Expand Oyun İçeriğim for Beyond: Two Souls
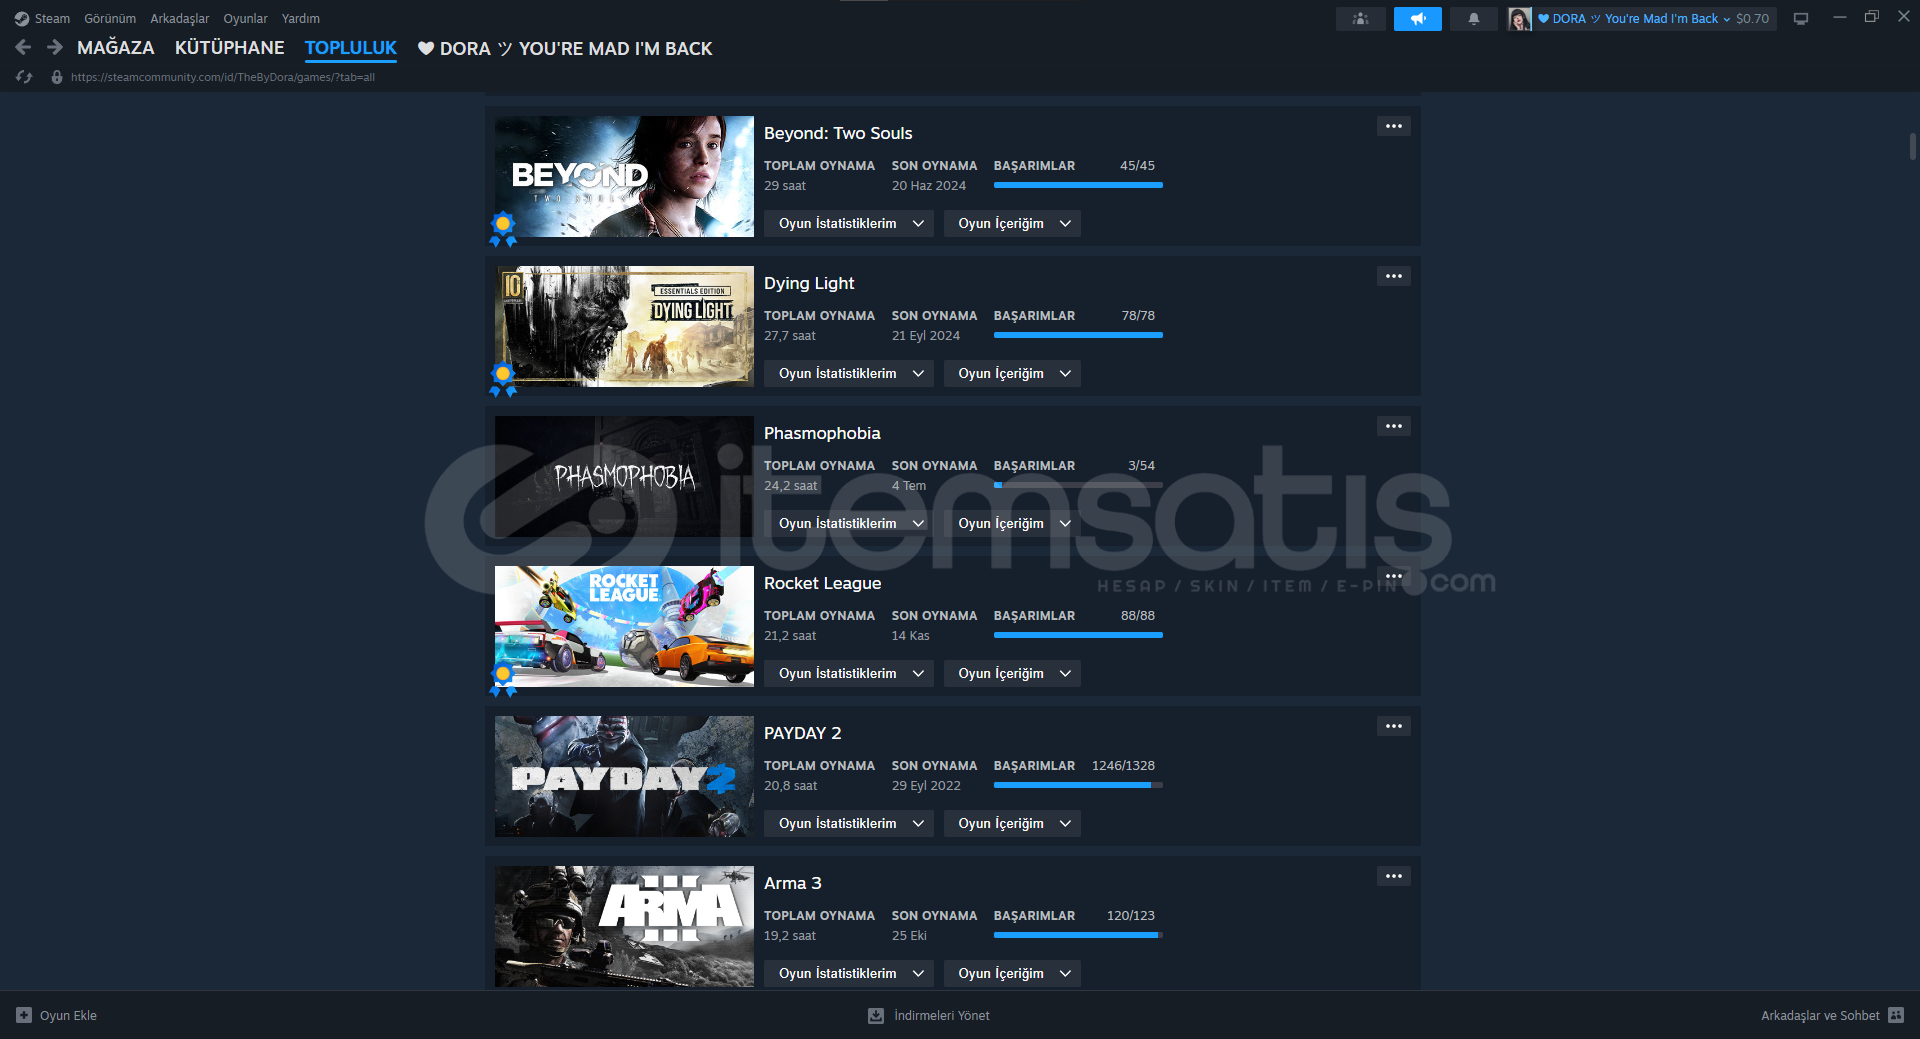The height and width of the screenshot is (1039, 1920). pos(1012,223)
